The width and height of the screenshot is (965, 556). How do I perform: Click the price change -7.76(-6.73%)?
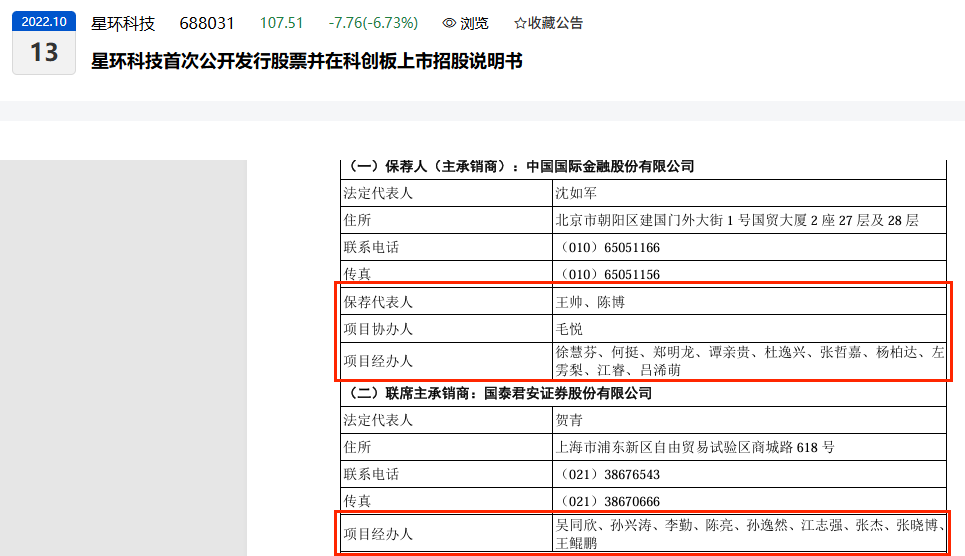[373, 23]
